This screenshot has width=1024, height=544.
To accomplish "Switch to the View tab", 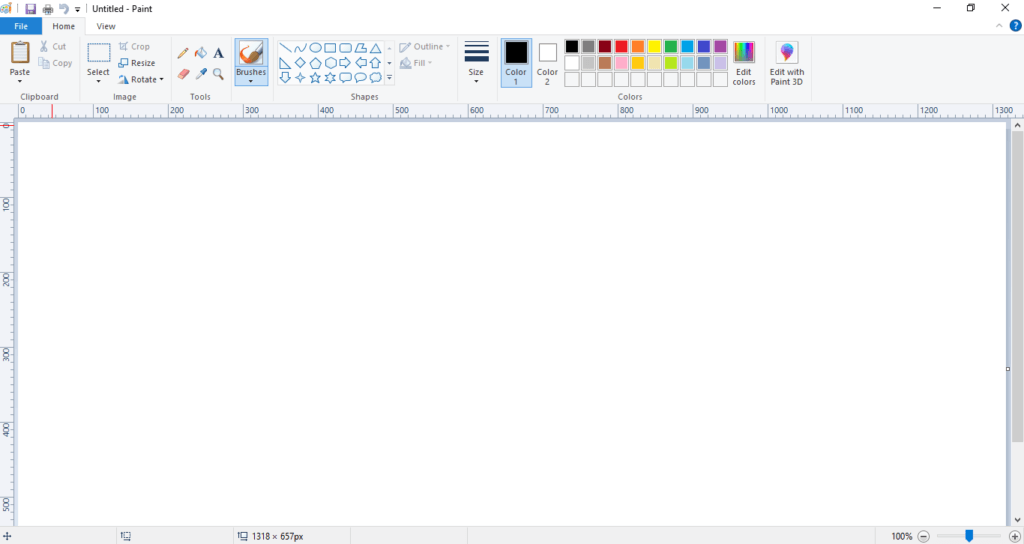I will click(106, 26).
